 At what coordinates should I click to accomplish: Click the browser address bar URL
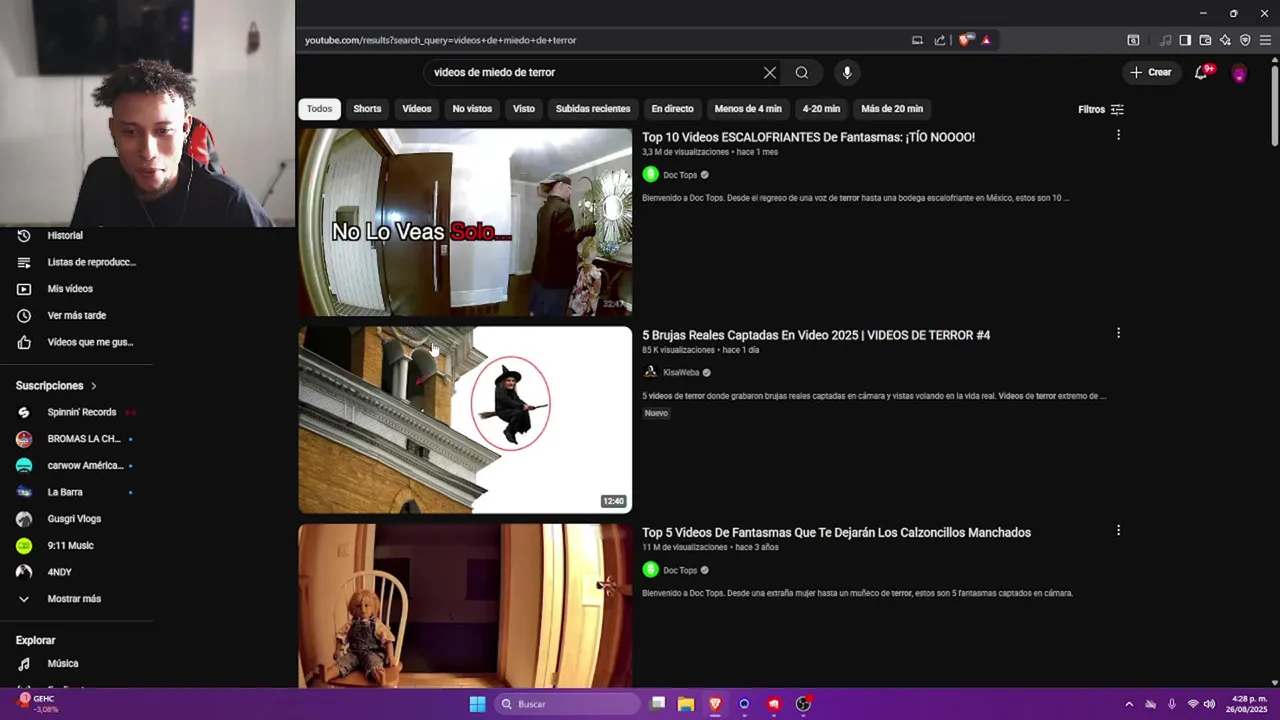pyautogui.click(x=441, y=40)
